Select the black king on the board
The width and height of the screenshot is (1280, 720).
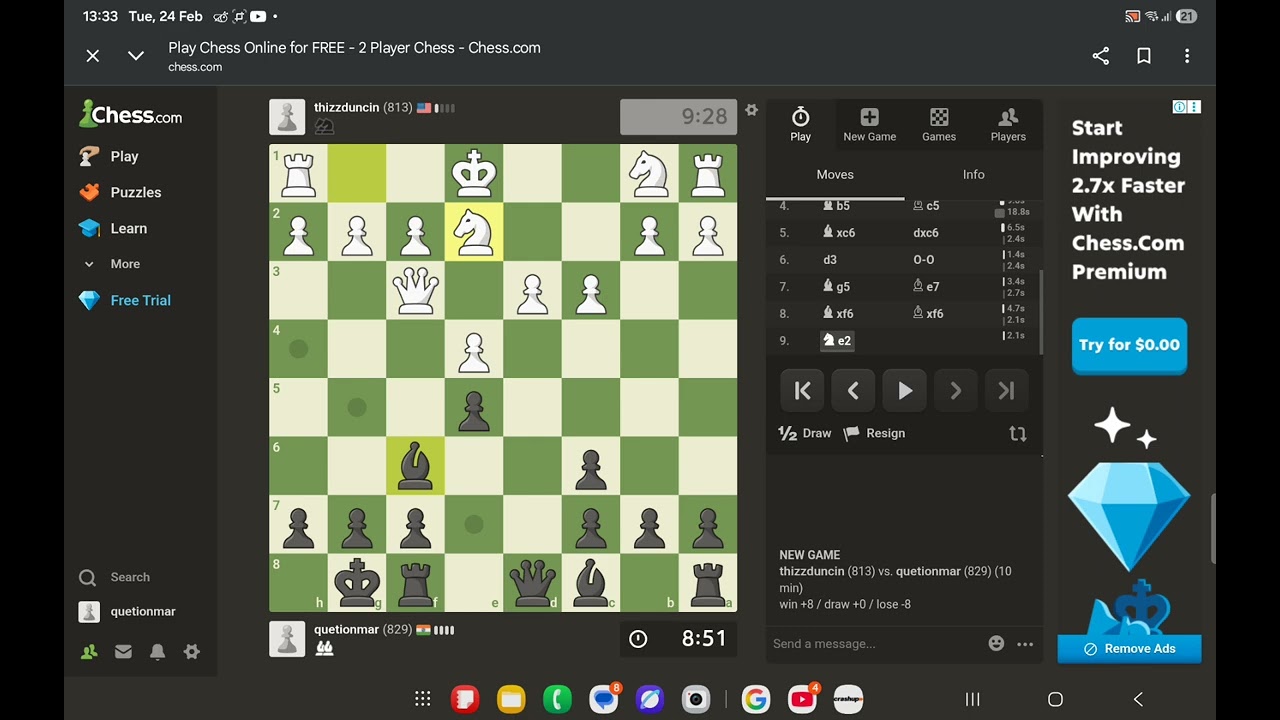[357, 583]
